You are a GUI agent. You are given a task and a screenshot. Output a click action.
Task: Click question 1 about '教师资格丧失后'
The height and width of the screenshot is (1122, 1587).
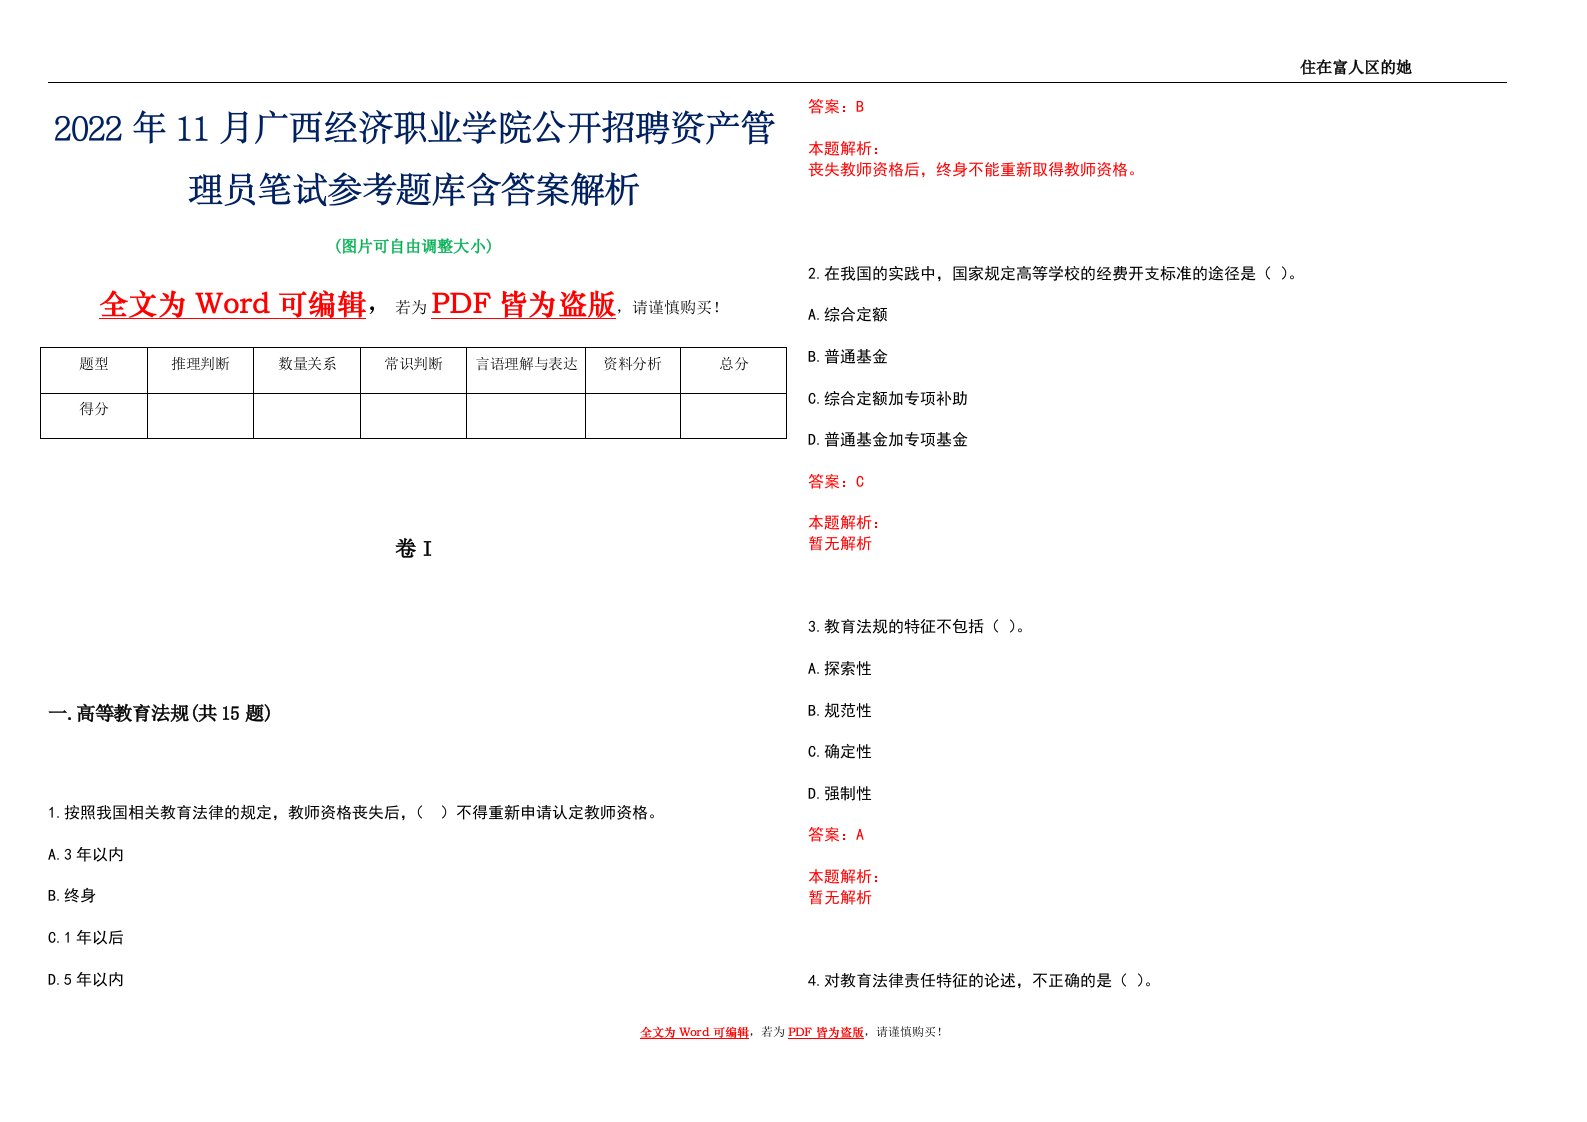click(x=355, y=813)
